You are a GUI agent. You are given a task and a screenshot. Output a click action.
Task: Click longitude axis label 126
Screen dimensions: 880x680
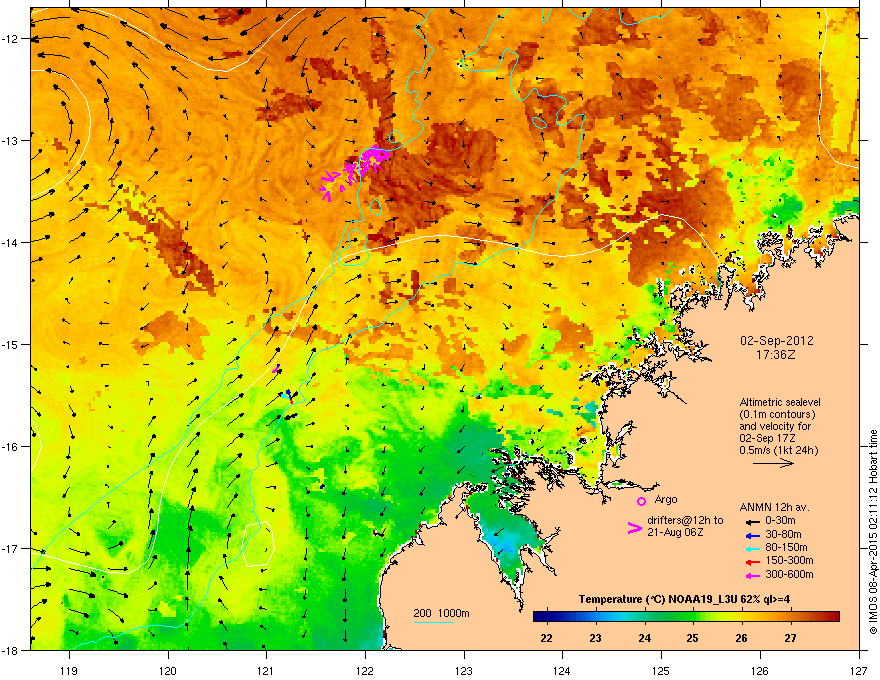pos(760,670)
